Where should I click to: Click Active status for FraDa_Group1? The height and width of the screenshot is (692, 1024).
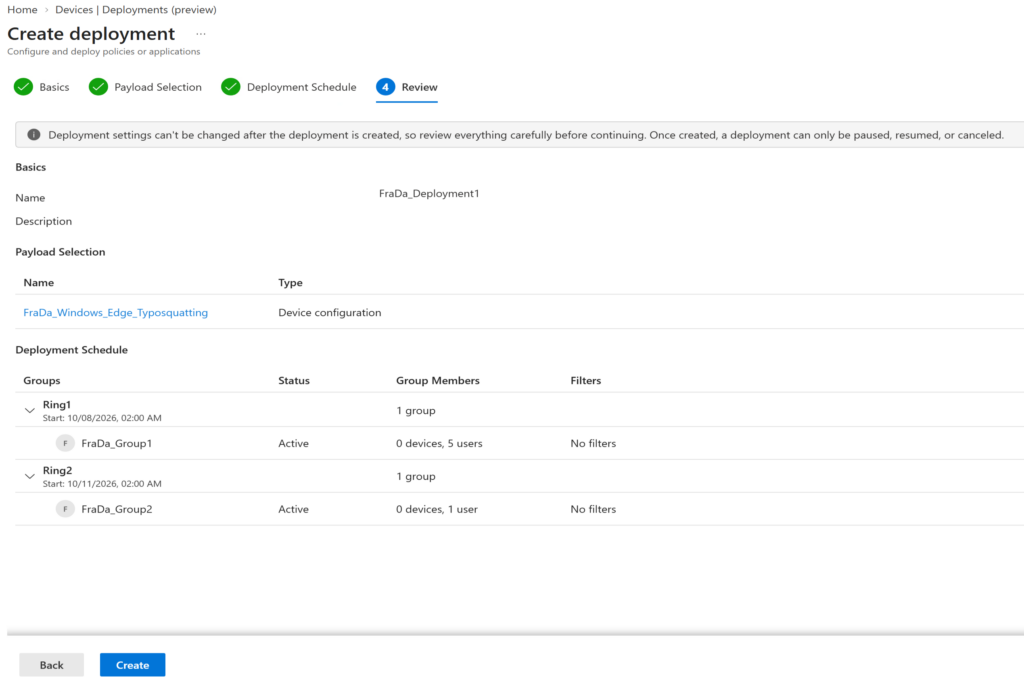[293, 443]
